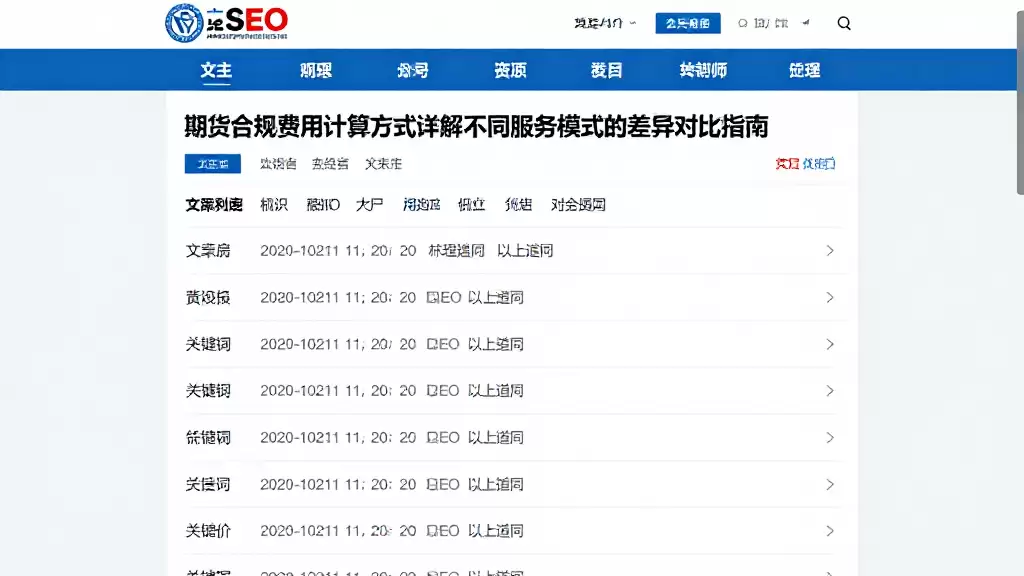Click the circular user icon beside login text
Screen dimensions: 1024x576
pyautogui.click(x=743, y=24)
